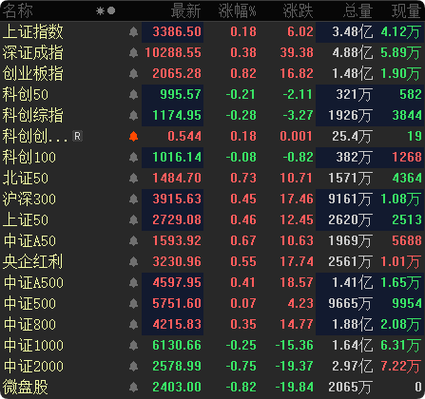Click the alert bell for 科创综指
This screenshot has width=425, height=399.
133,116
